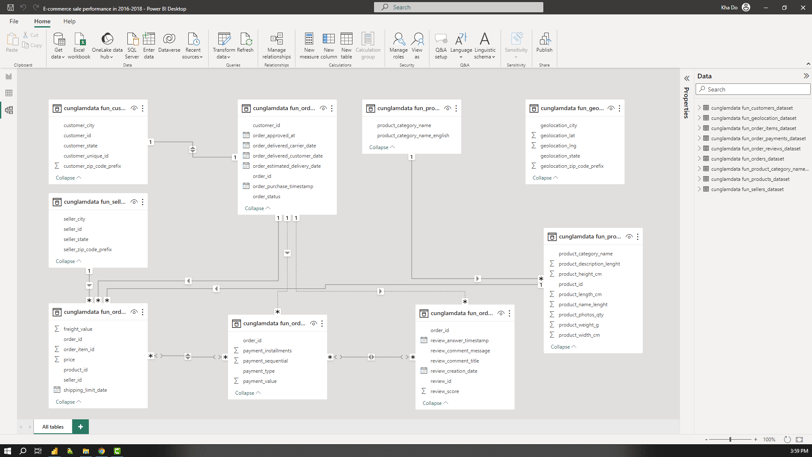Refresh the data queries

pyautogui.click(x=245, y=43)
